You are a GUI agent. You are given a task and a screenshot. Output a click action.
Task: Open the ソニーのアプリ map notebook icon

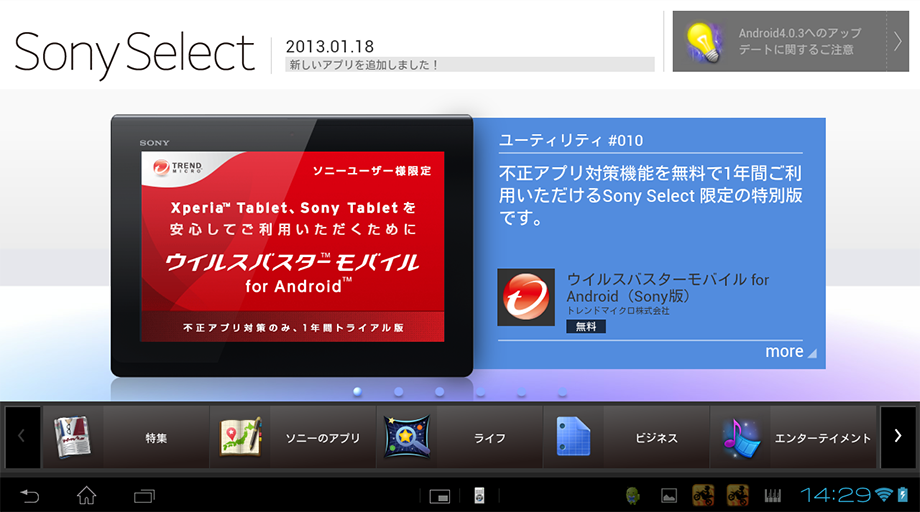[240, 436]
